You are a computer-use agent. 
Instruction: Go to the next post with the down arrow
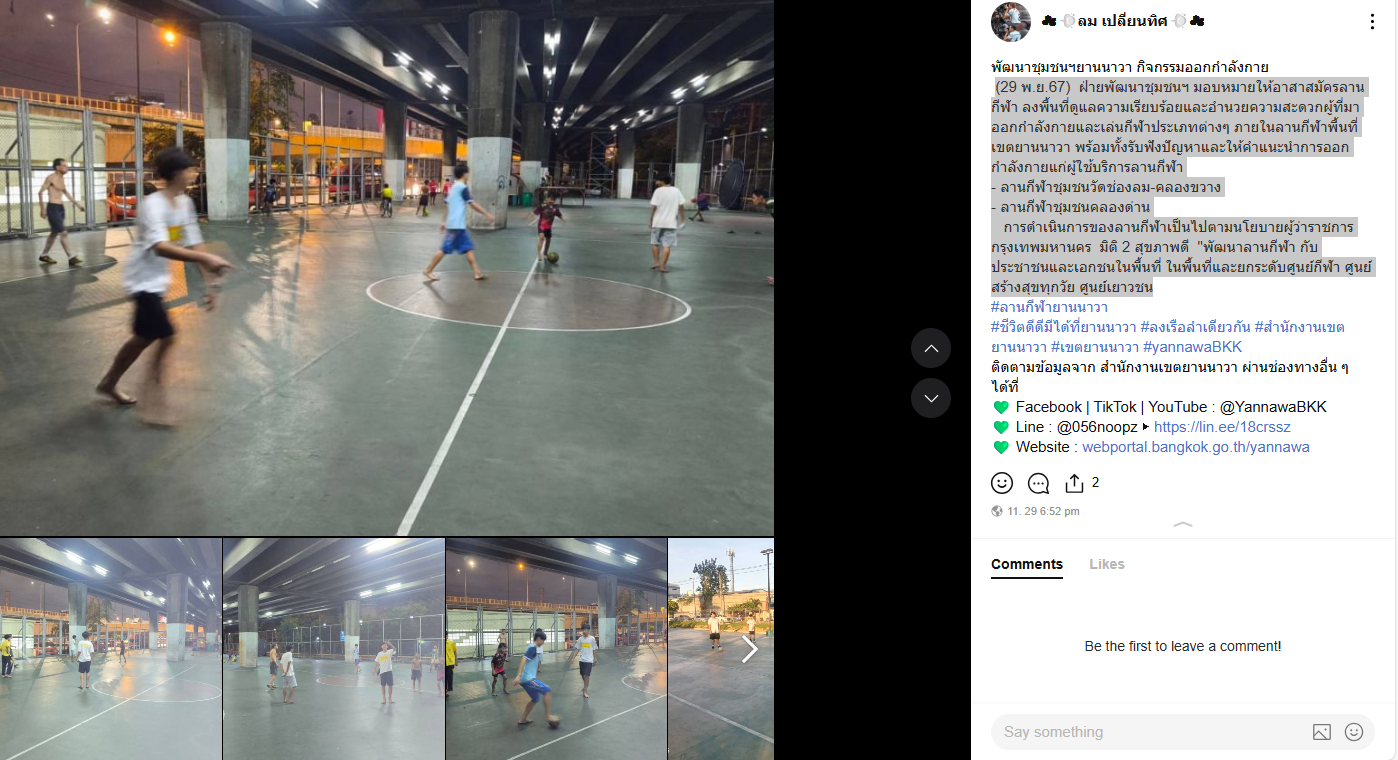[x=931, y=398]
